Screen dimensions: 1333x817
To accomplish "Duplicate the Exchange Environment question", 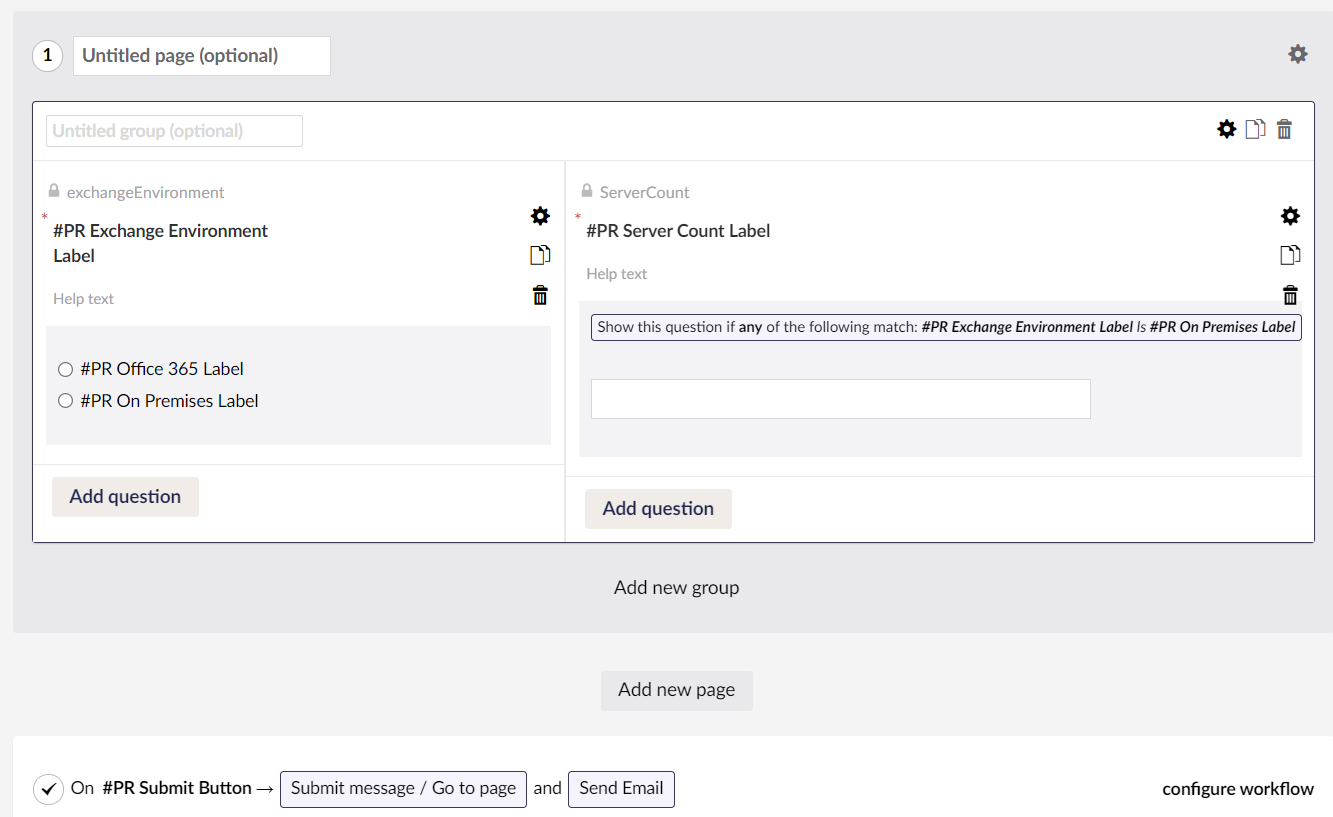I will click(x=540, y=254).
